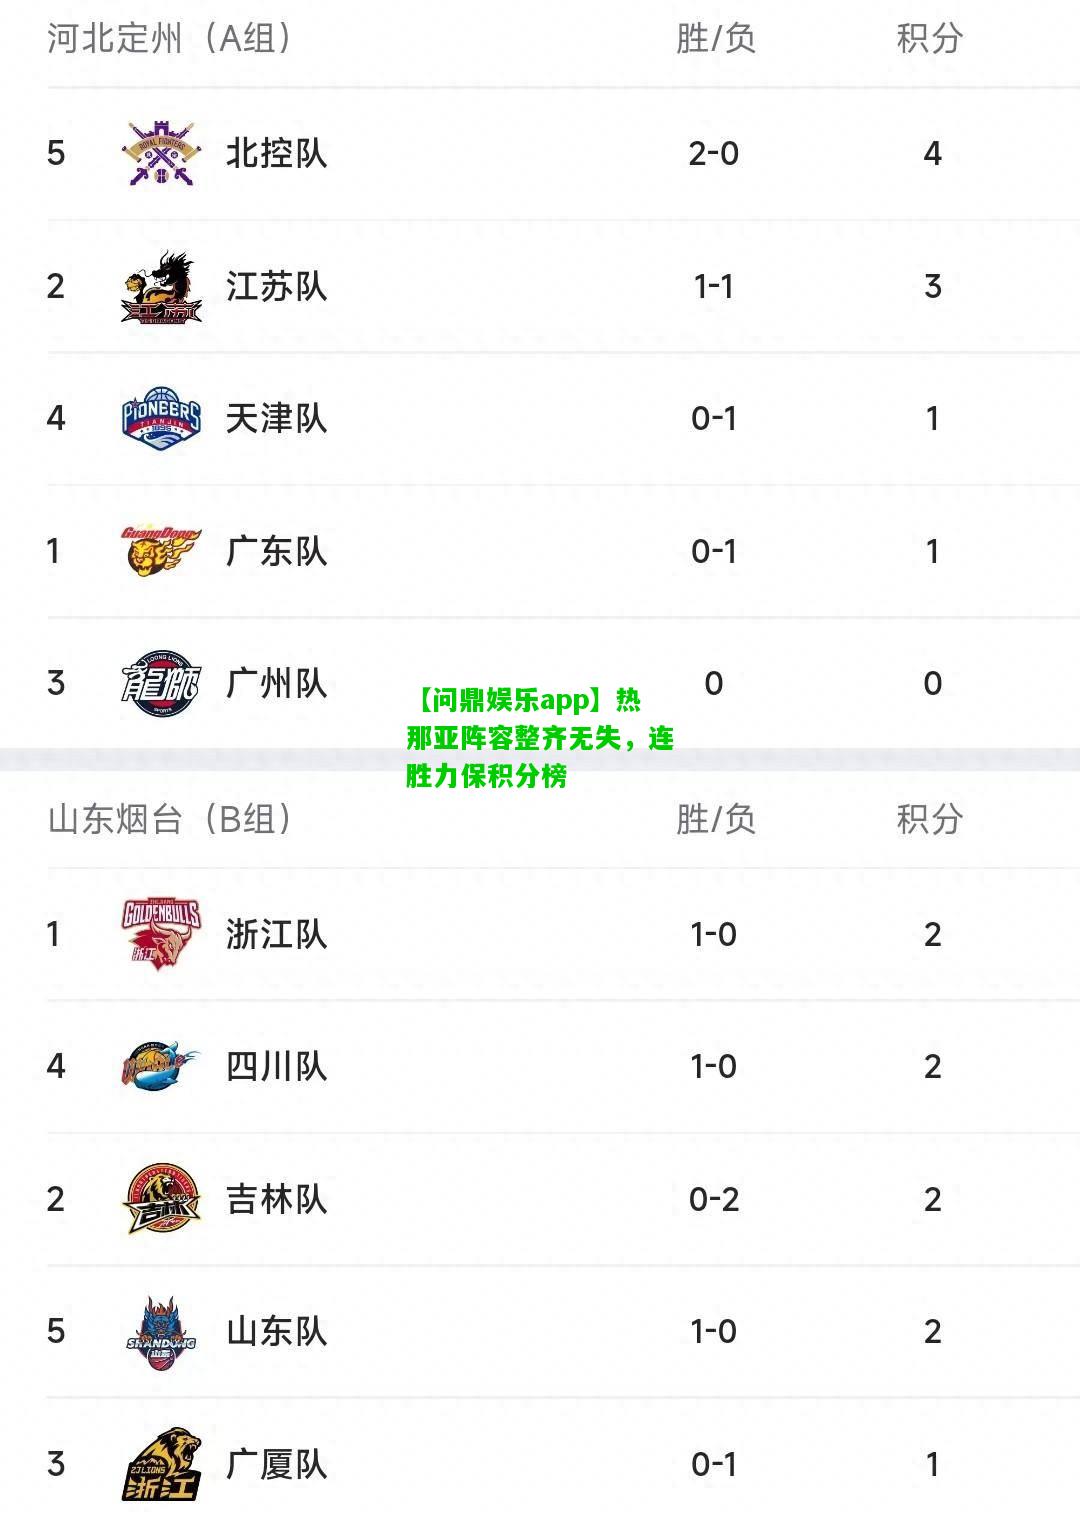The height and width of the screenshot is (1521, 1080).
Task: Open the 北控队 team name
Action: pos(276,153)
